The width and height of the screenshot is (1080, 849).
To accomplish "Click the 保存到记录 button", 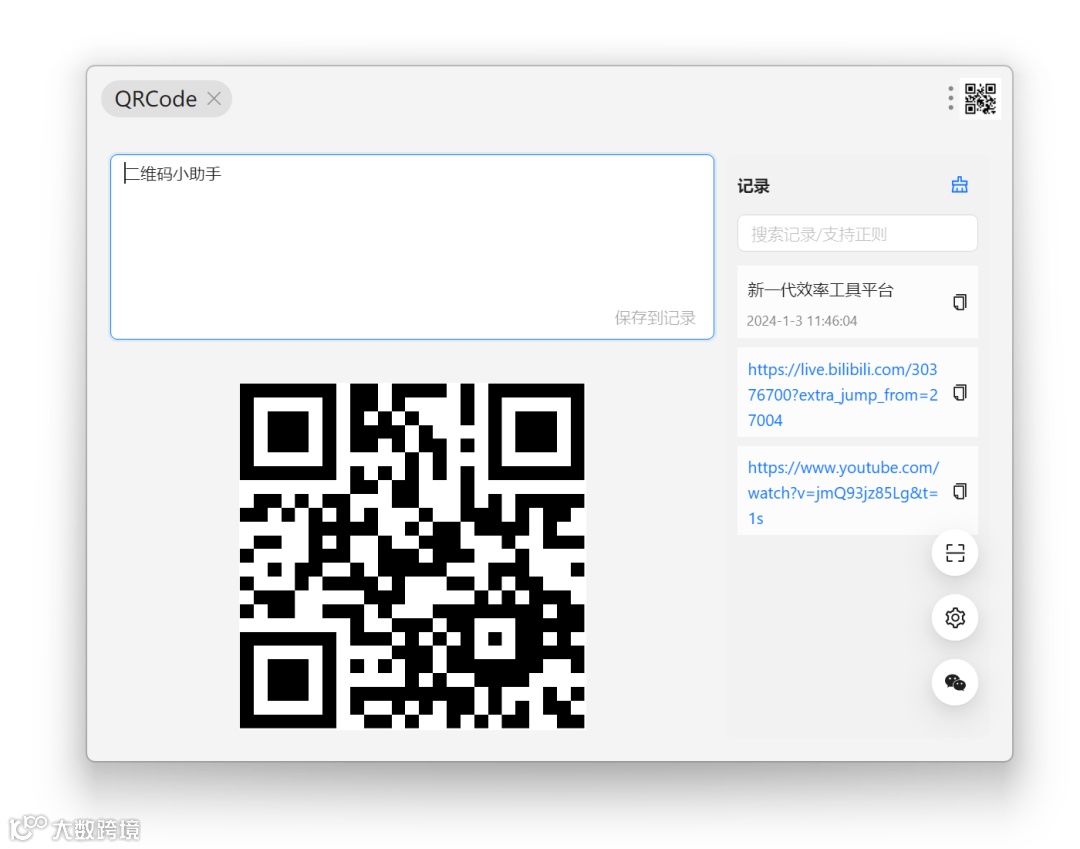I will [x=655, y=317].
